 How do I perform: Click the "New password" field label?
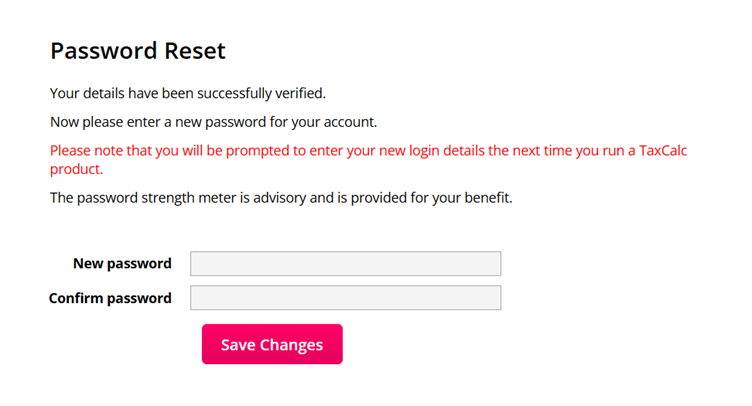[x=122, y=264]
